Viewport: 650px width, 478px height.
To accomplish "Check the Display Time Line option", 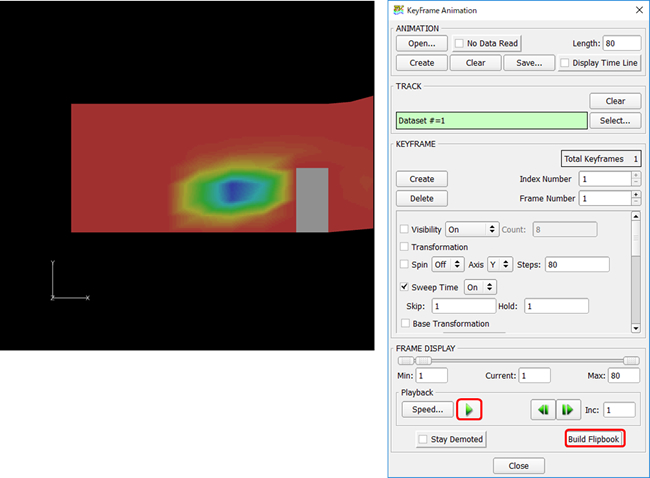I will click(x=566, y=63).
